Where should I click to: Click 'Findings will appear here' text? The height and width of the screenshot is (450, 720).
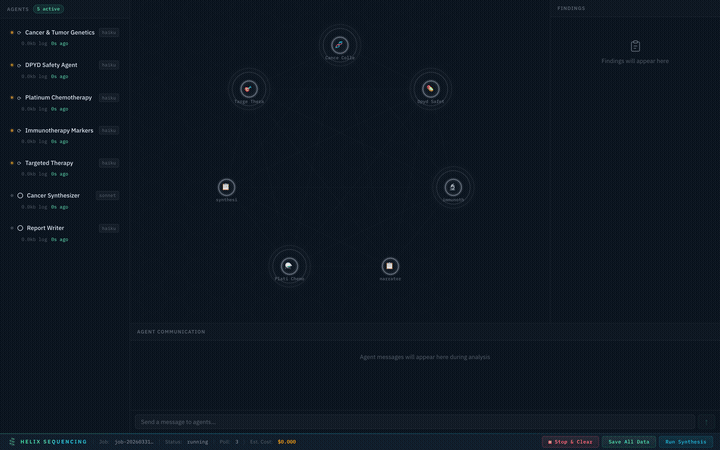coord(635,61)
